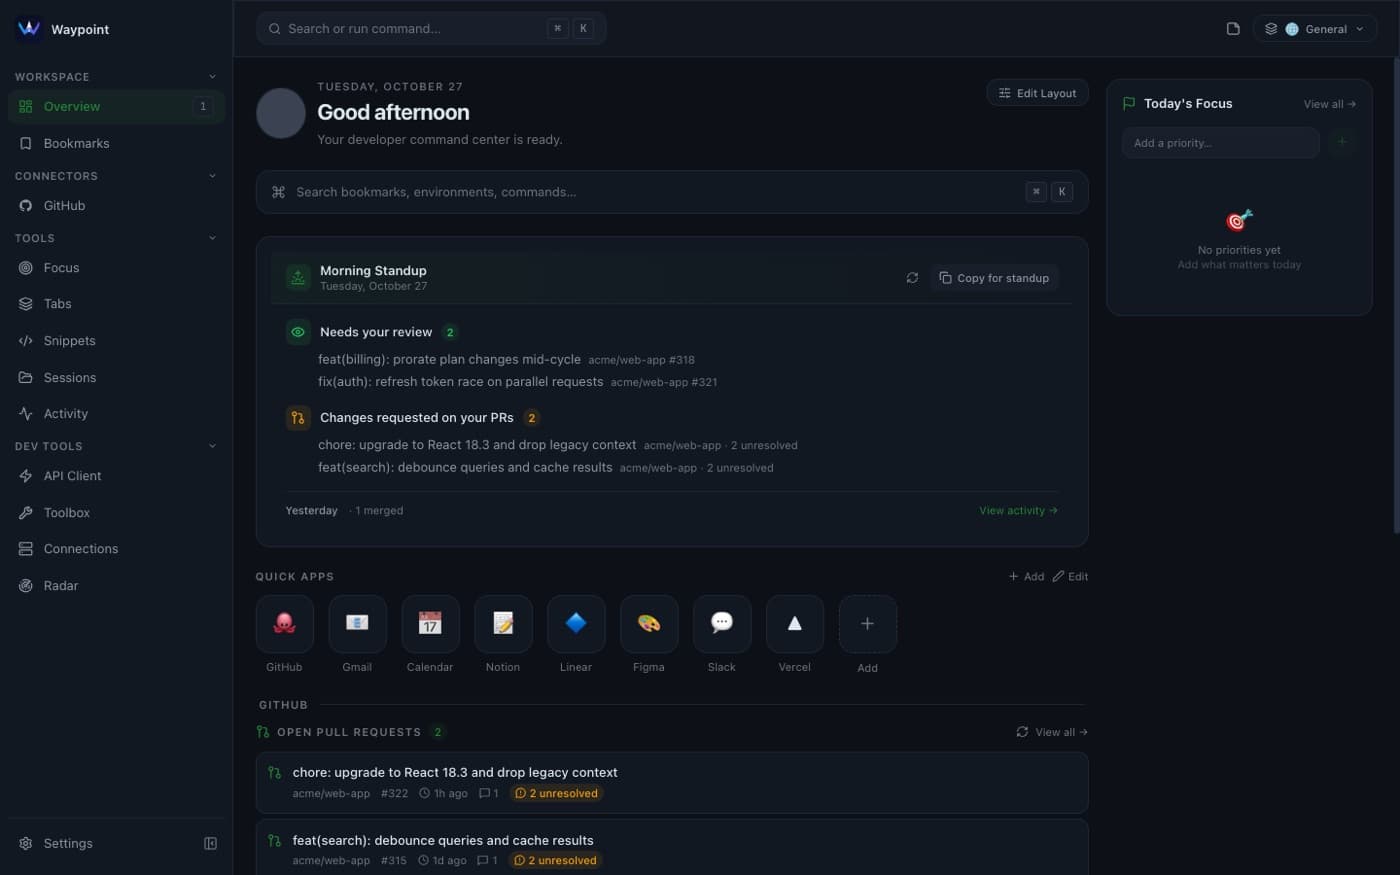This screenshot has height=875, width=1400.
Task: Open the GitHub quick app
Action: (284, 624)
